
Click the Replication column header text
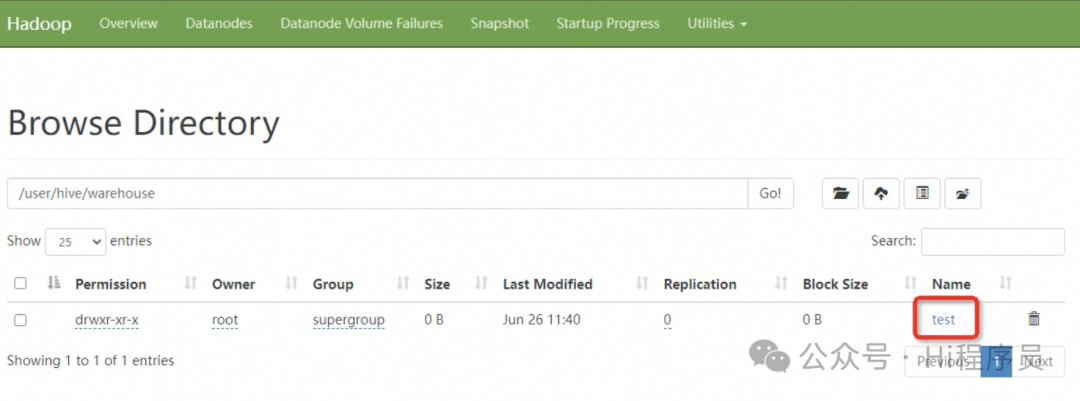pos(700,284)
